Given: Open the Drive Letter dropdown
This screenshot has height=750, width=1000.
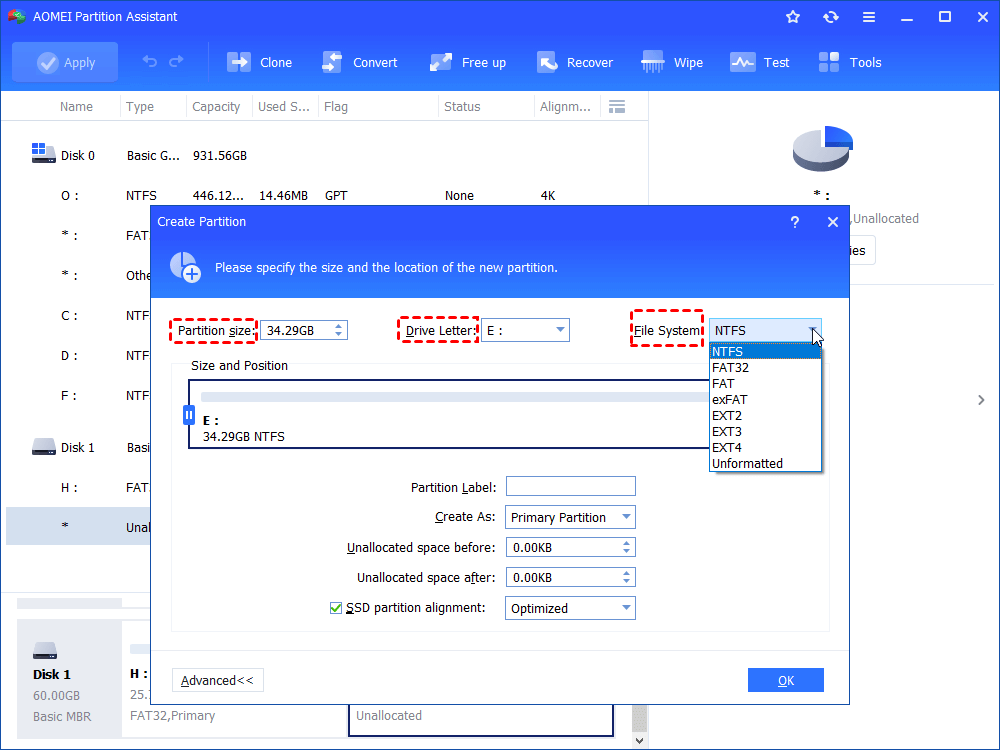Looking at the screenshot, I should pyautogui.click(x=559, y=329).
